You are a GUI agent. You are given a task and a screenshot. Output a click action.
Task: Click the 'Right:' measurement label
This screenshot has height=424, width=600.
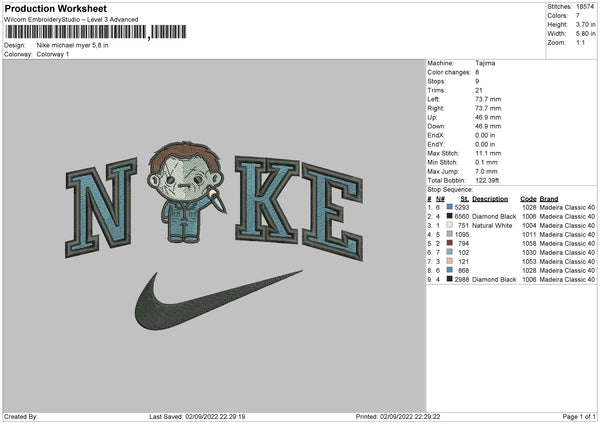coord(435,108)
